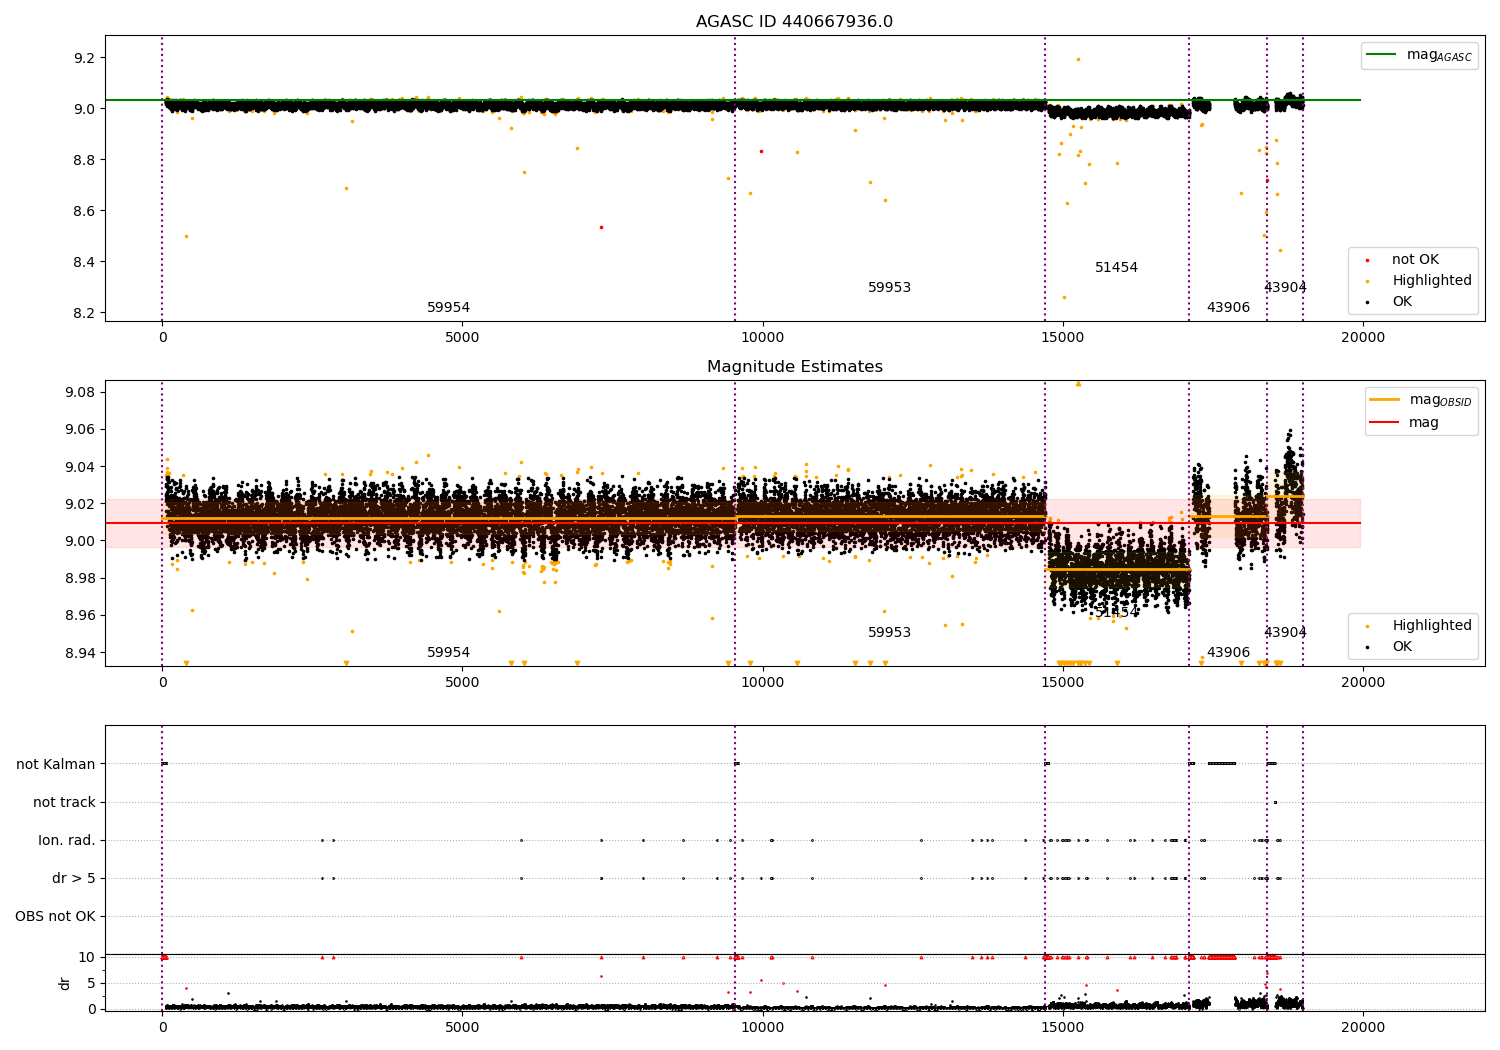Select the mag OBSID legend entry
The width and height of the screenshot is (1500, 1050).
click(1421, 400)
